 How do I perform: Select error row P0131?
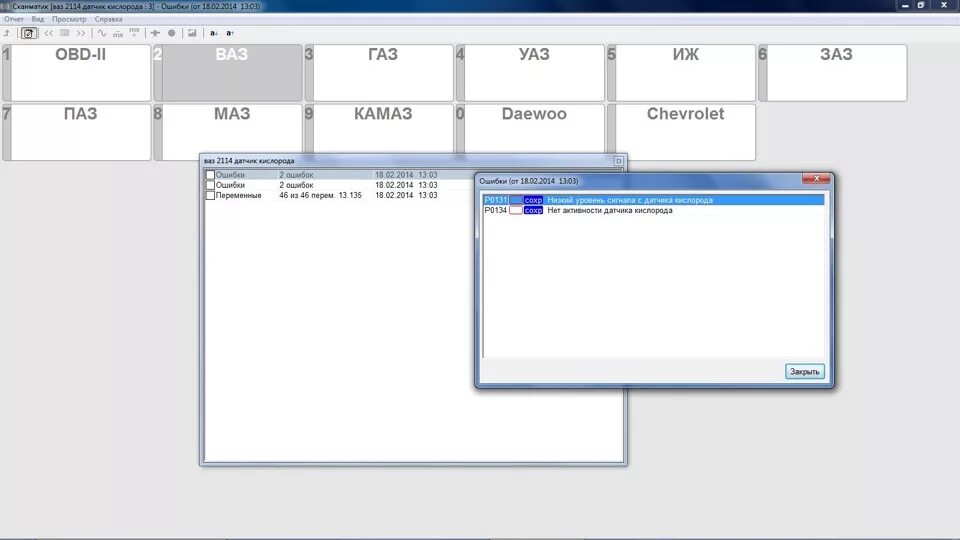point(653,200)
